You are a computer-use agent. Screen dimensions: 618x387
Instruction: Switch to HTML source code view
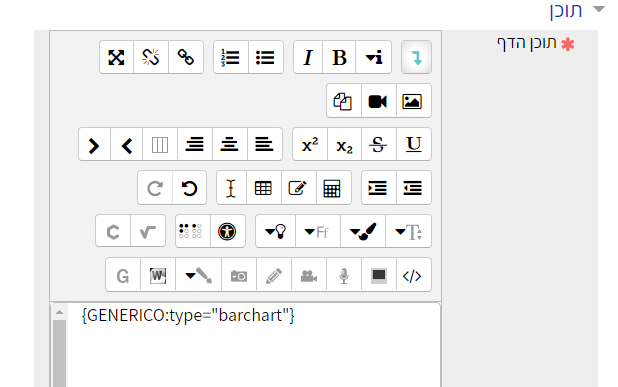click(413, 275)
